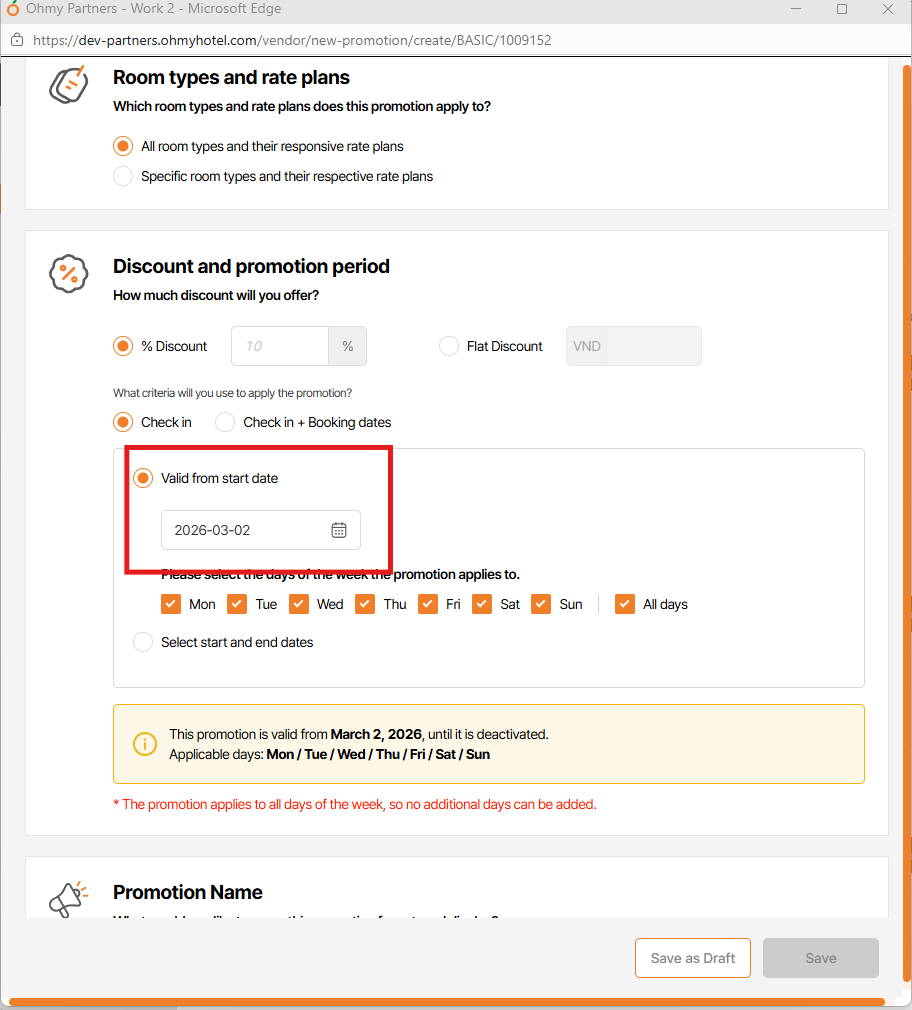Choose Select start and end dates
The width and height of the screenshot is (912, 1010).
pyautogui.click(x=143, y=642)
